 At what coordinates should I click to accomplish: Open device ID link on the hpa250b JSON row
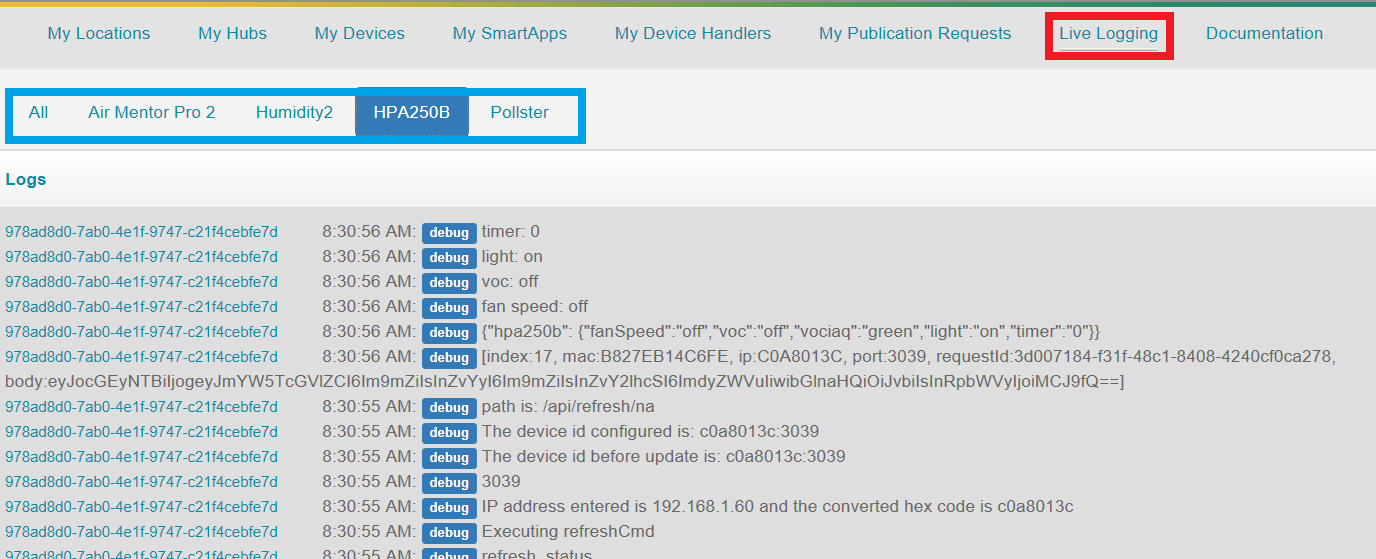pos(141,332)
